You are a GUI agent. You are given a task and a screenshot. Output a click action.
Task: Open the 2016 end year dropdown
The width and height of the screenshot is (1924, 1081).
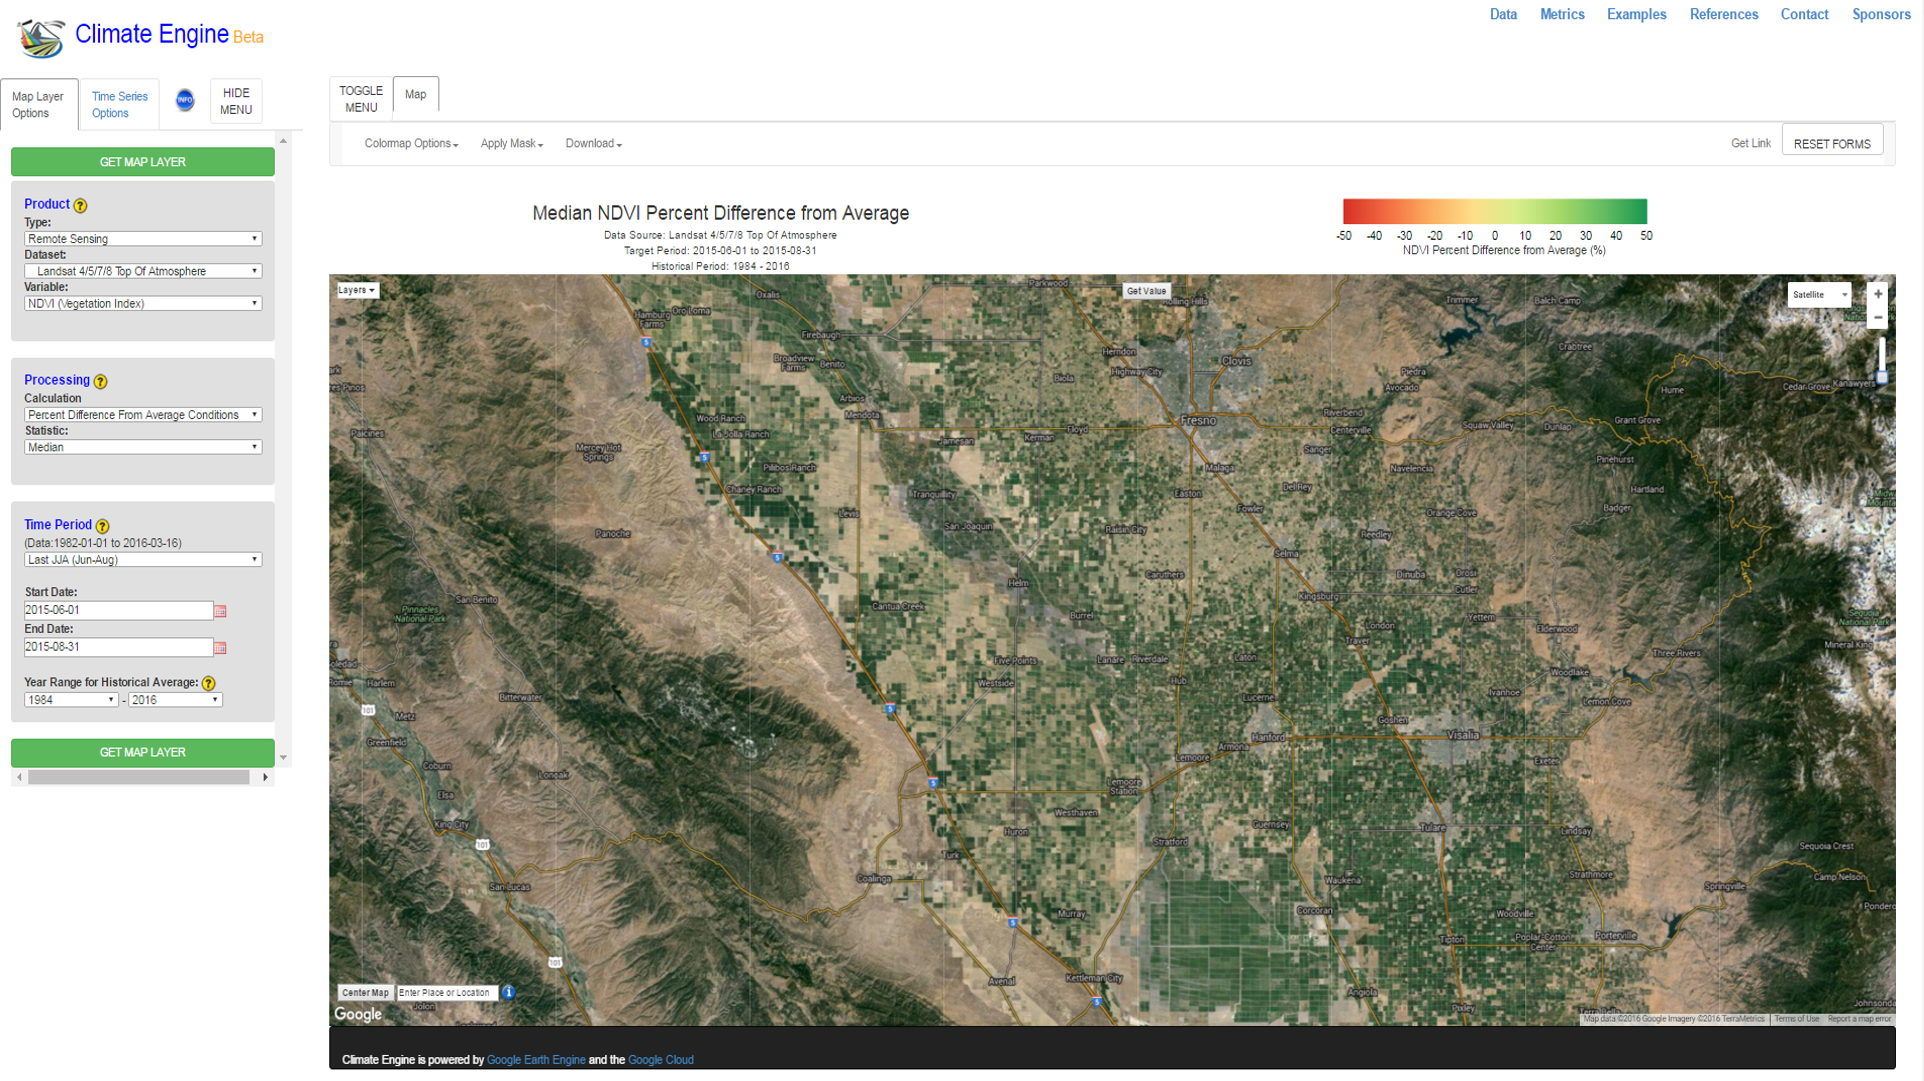[x=175, y=700]
